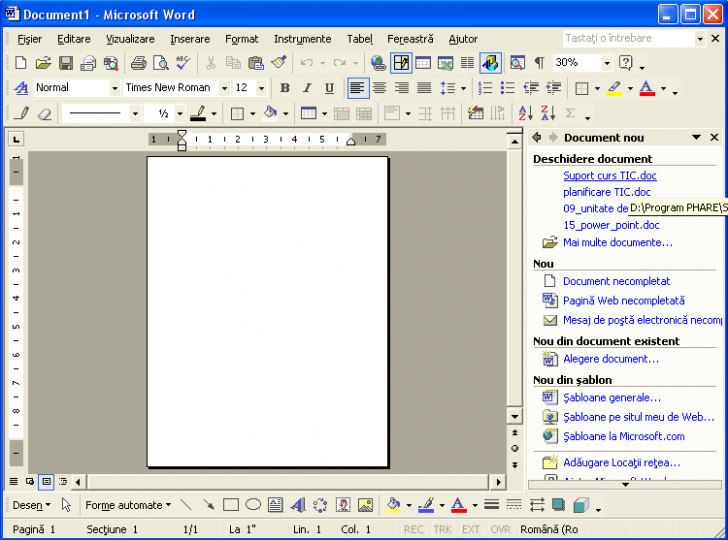This screenshot has width=728, height=540.
Task: Open the Normal style dropdown
Action: [114, 88]
